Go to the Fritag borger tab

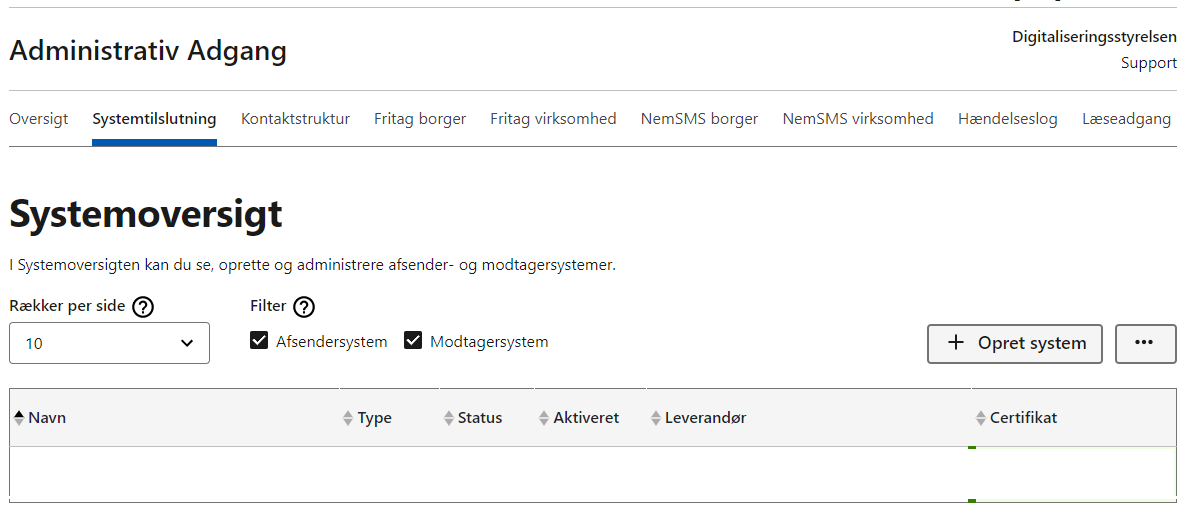[x=420, y=119]
